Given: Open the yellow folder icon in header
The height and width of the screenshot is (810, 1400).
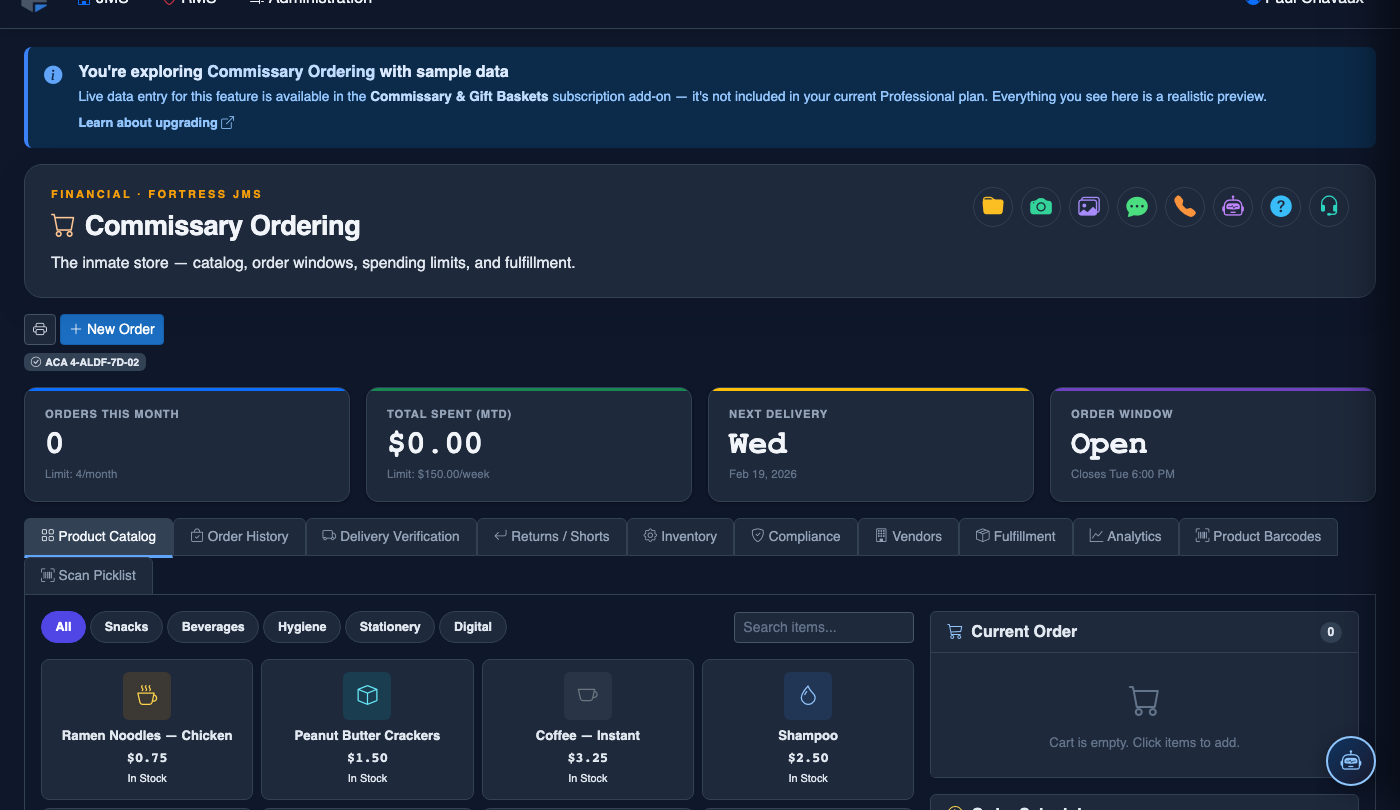Looking at the screenshot, I should click(993, 207).
